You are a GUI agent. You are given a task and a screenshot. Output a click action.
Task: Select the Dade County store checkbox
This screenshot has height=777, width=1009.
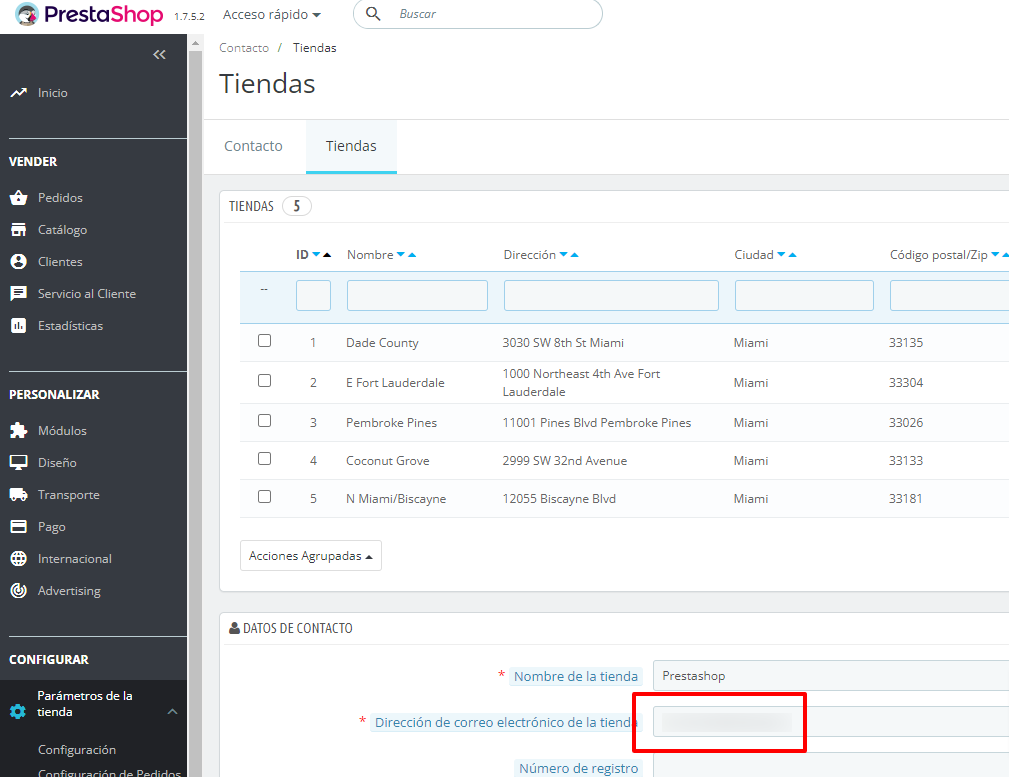click(x=264, y=341)
